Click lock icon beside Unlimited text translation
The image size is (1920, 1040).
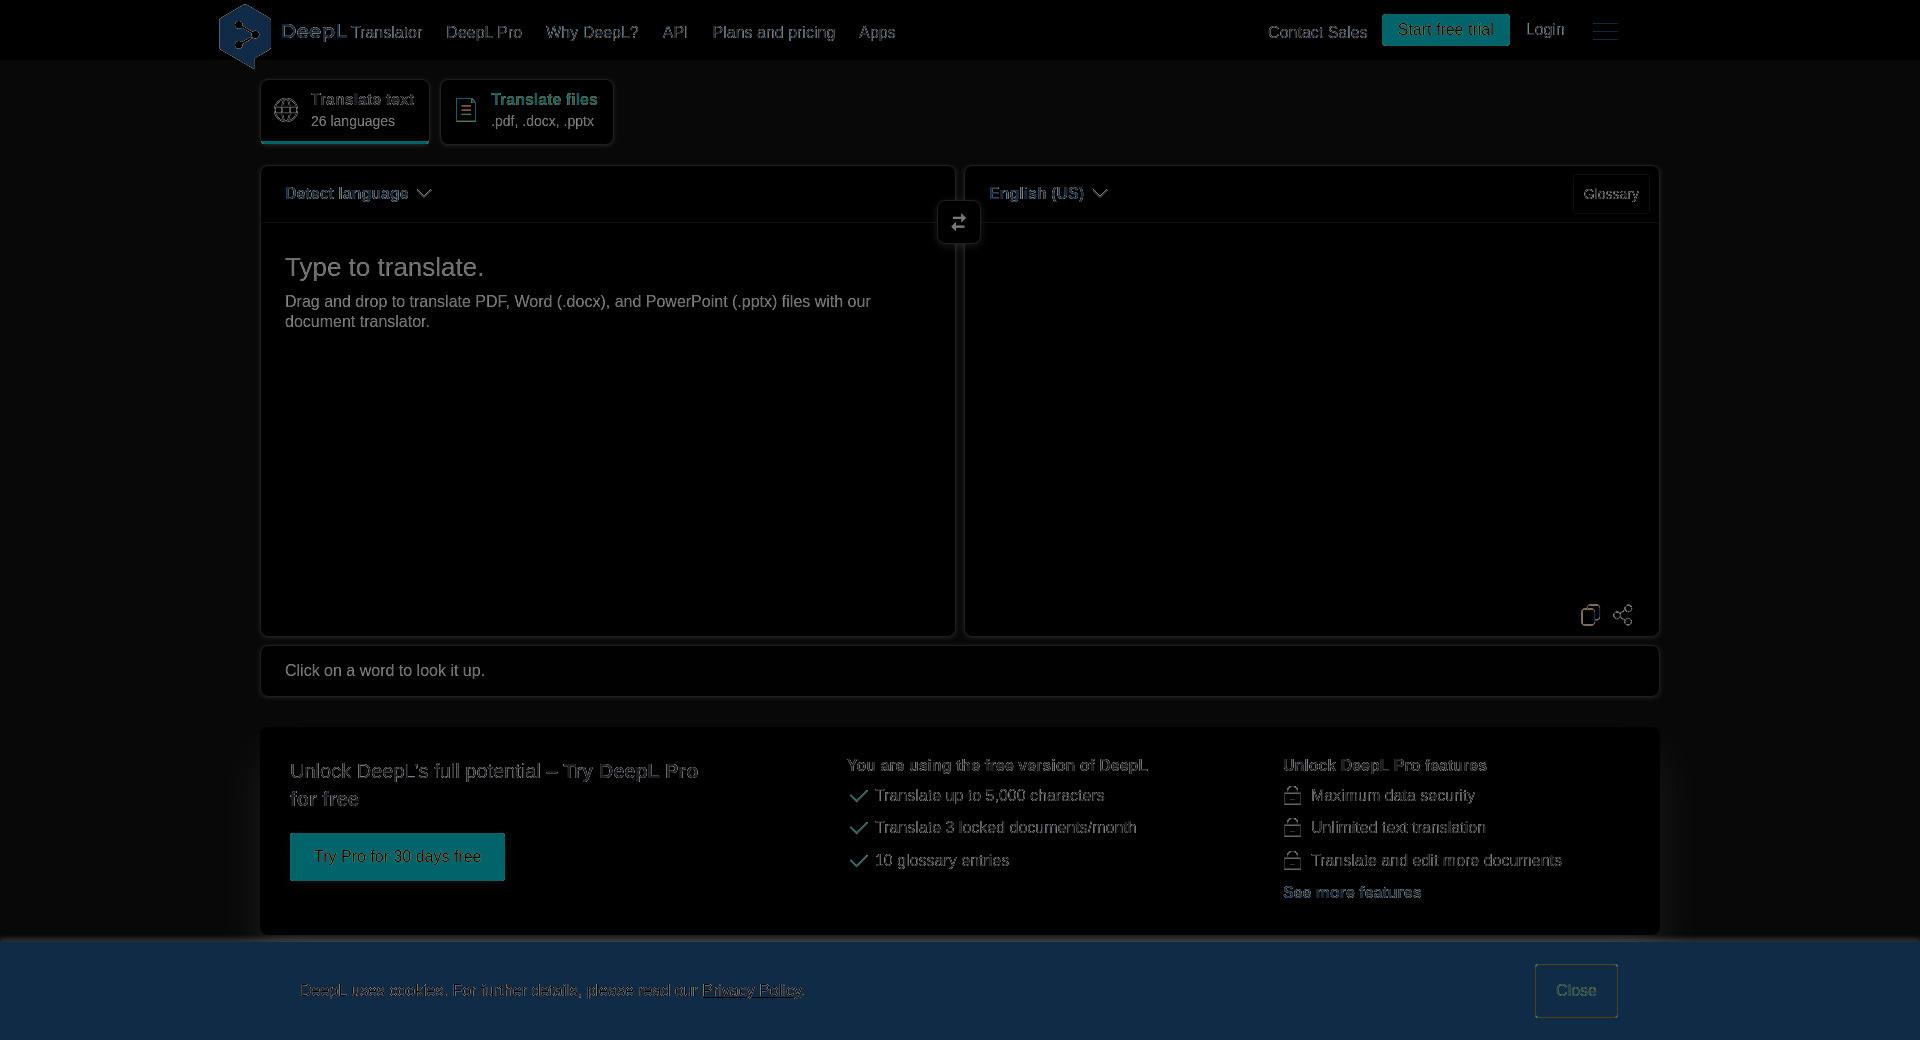click(1292, 828)
